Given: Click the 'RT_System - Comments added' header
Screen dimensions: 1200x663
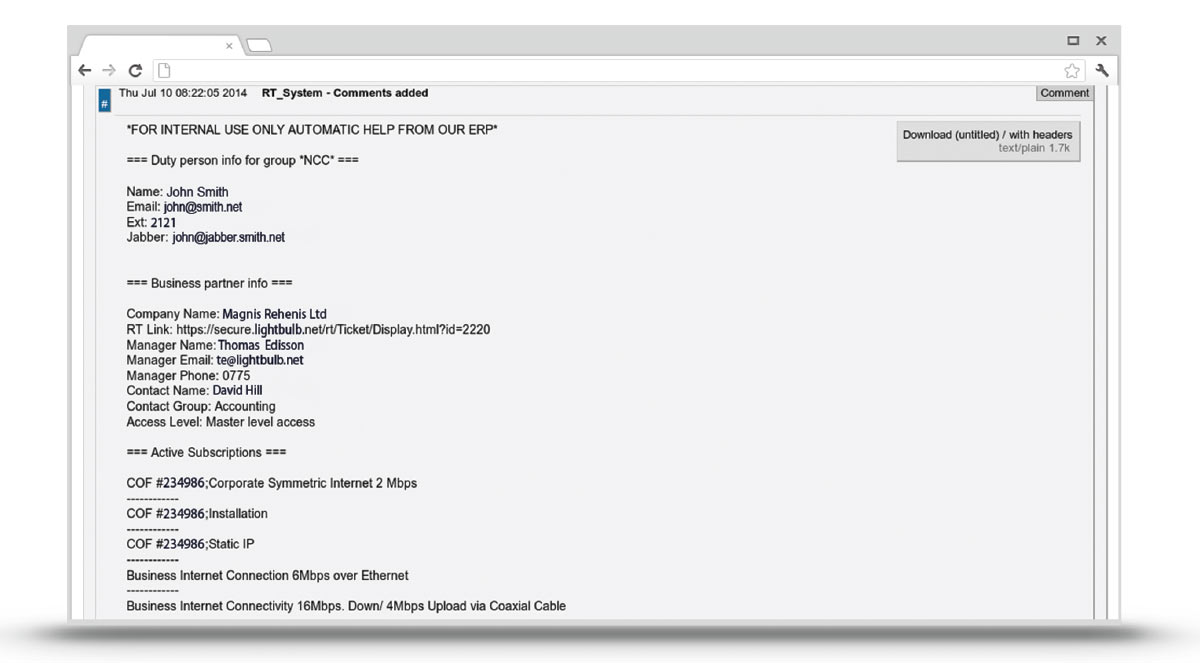Looking at the screenshot, I should 344,93.
